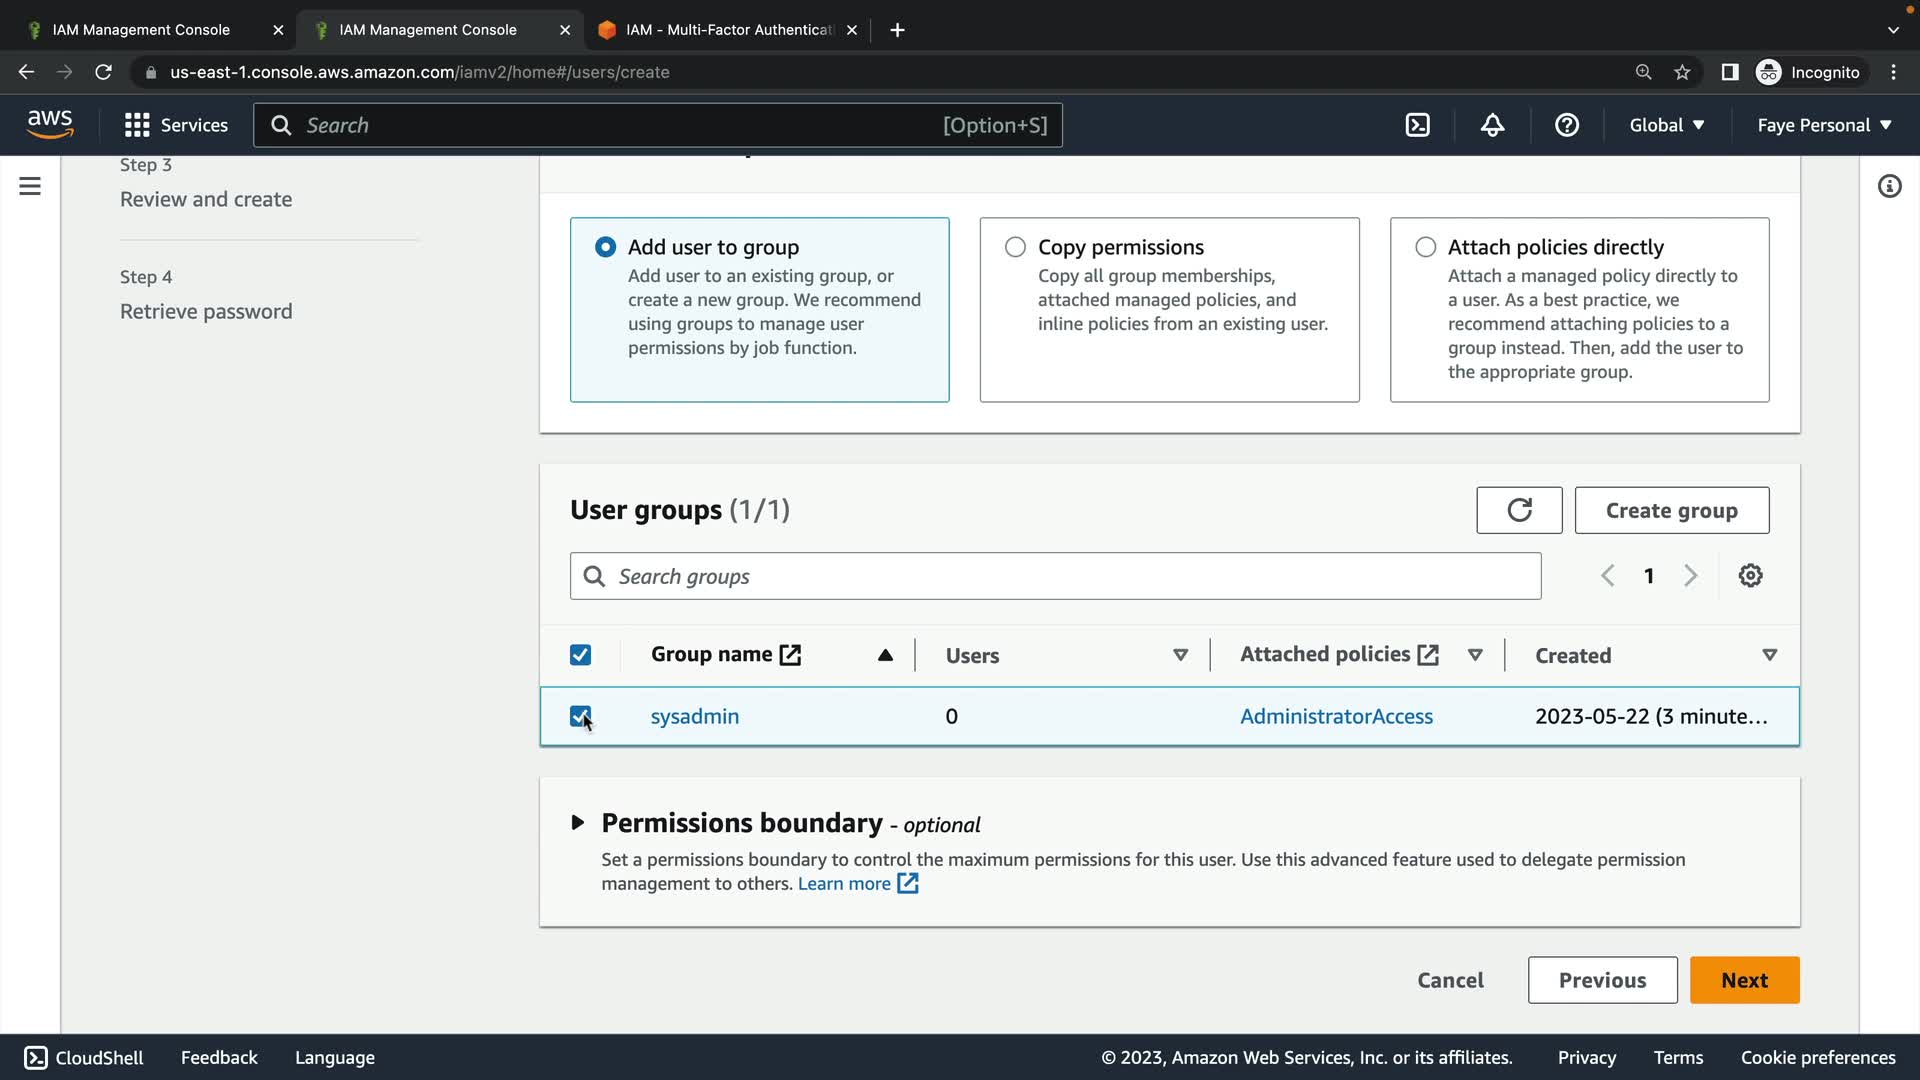This screenshot has width=1920, height=1080.
Task: Open the help question mark menu
Action: (1566, 125)
